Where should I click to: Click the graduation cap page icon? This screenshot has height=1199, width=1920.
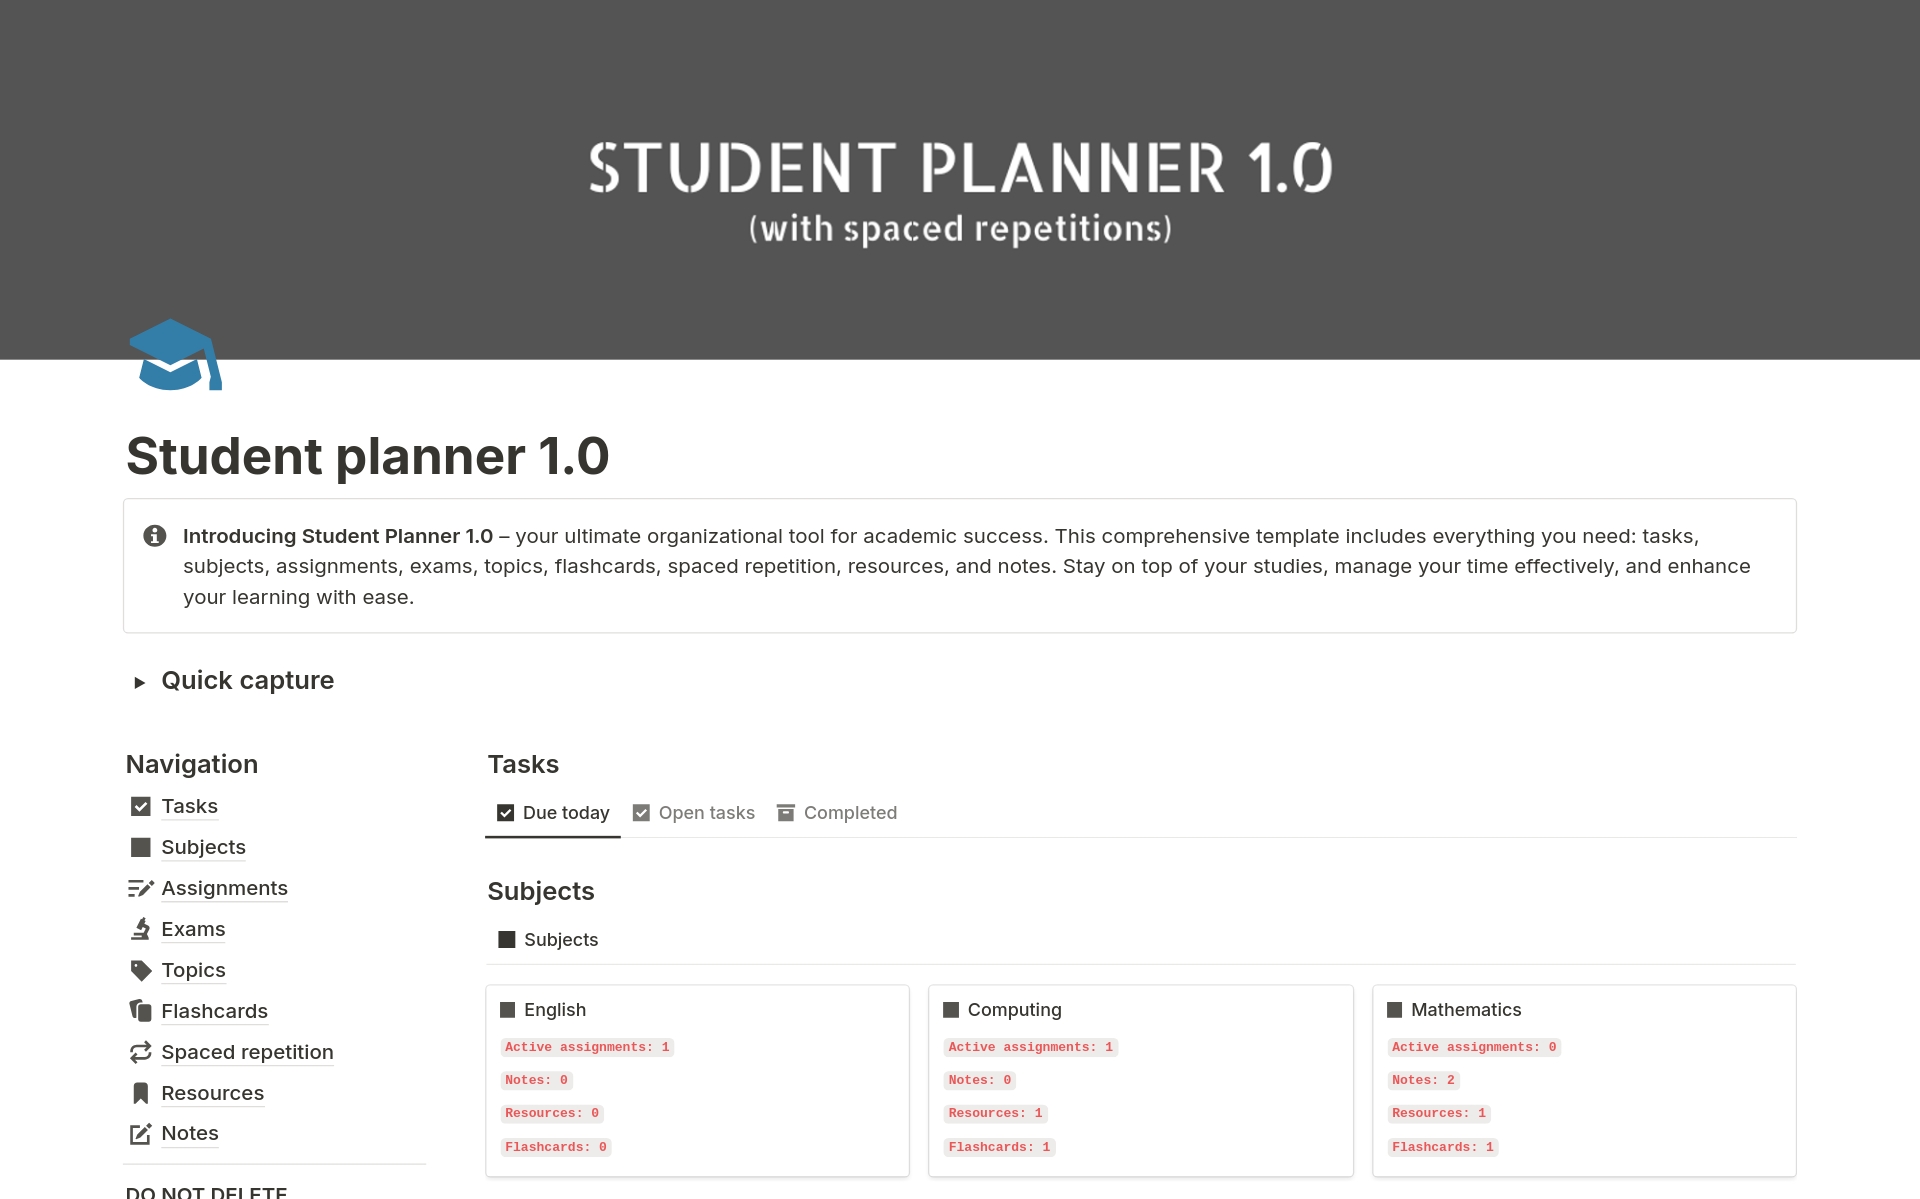tap(175, 355)
